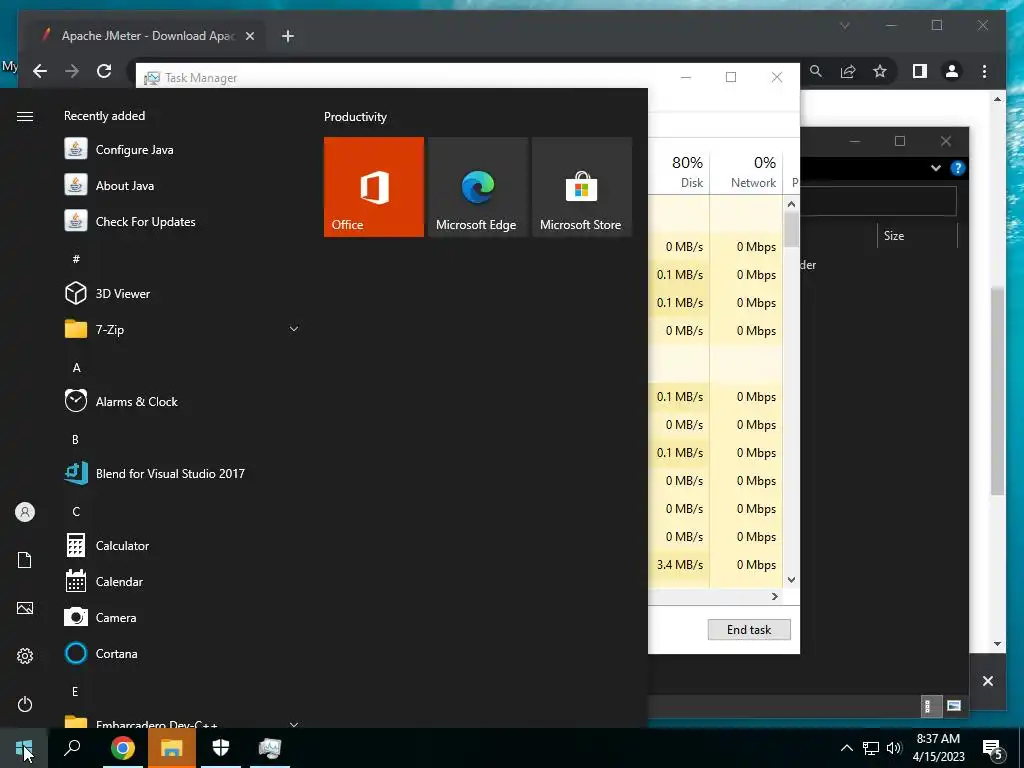Click the Chrome zoom magnifier icon
Viewport: 1024px width, 768px height.
pyautogui.click(x=816, y=71)
